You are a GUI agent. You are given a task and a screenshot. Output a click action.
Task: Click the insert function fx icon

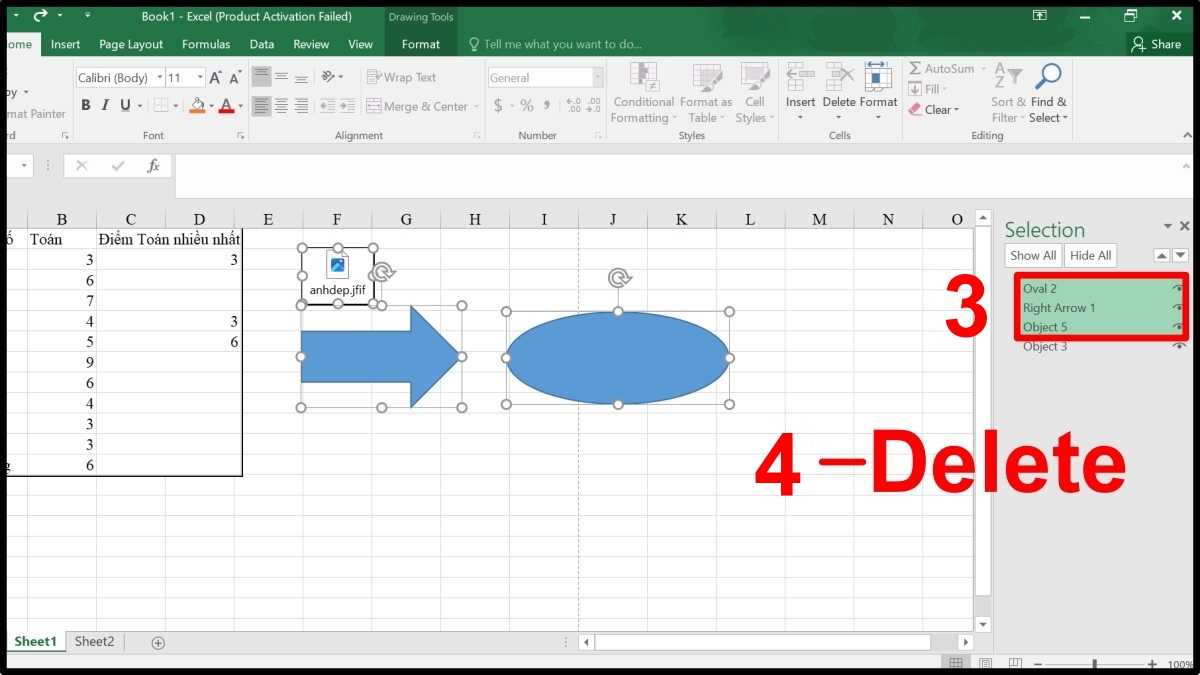(153, 166)
